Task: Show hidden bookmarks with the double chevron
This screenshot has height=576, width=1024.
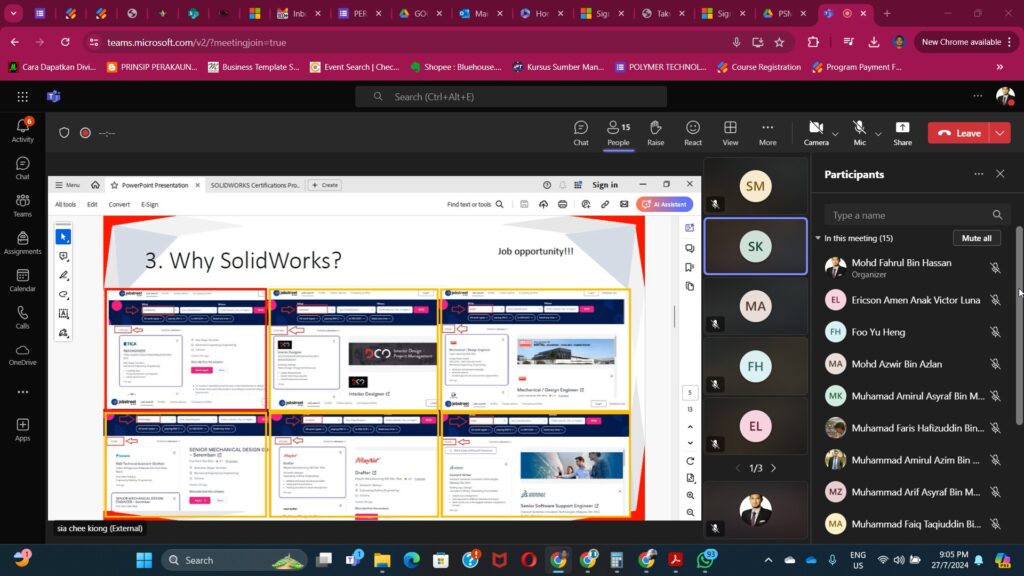Action: coord(1000,67)
